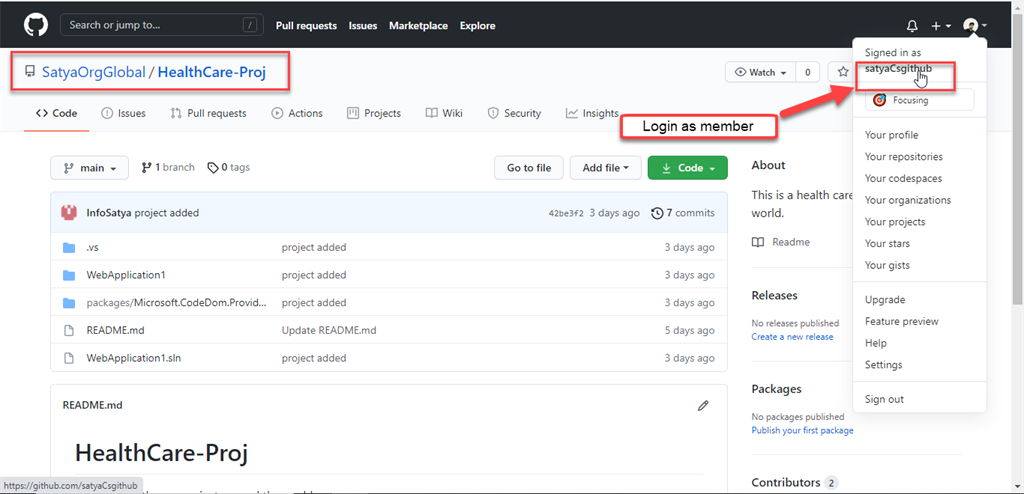View 1 branch link
The width and height of the screenshot is (1024, 494).
click(168, 167)
